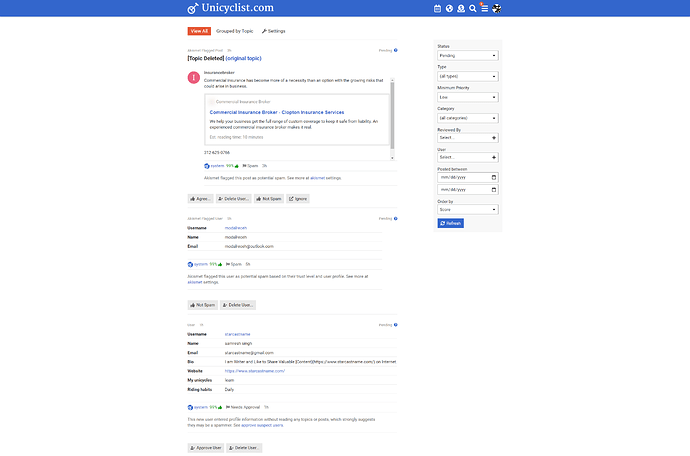The image size is (690, 456).
Task: Click the Approve User button
Action: coord(205,448)
